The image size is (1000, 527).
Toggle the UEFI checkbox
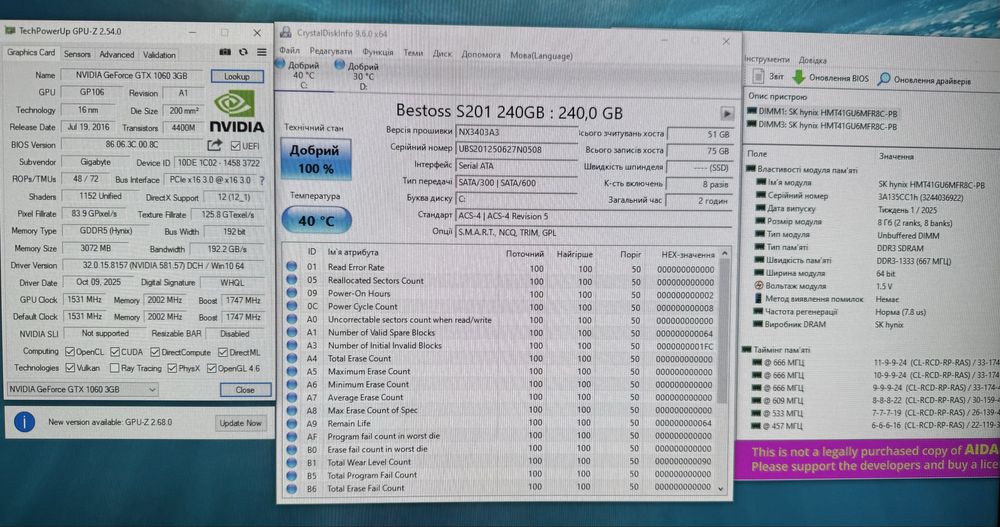pyautogui.click(x=235, y=145)
